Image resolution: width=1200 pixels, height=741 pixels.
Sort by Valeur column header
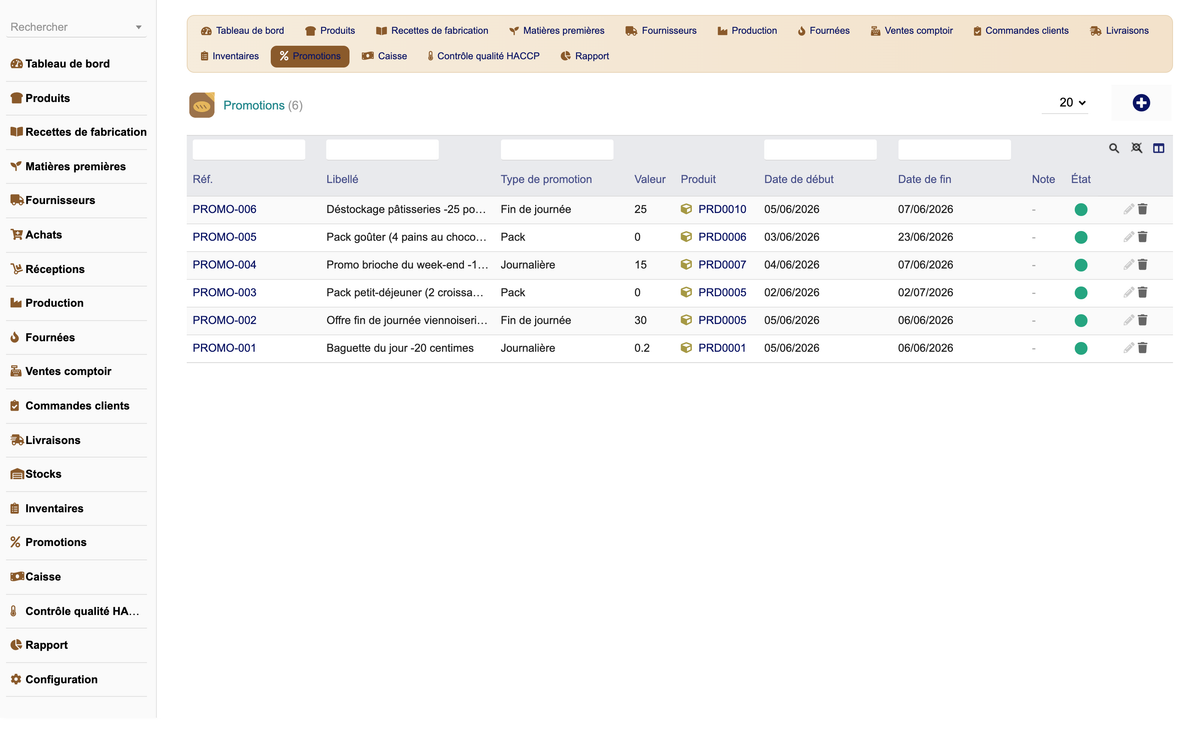pyautogui.click(x=650, y=179)
